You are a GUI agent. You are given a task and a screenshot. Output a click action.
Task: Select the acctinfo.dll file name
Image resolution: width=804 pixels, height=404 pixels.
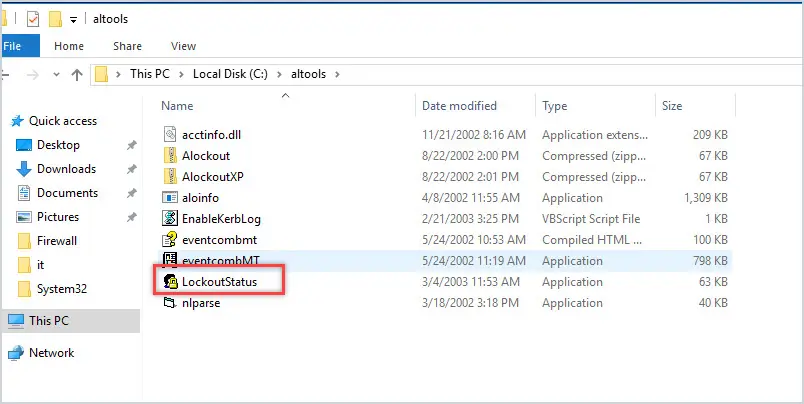pyautogui.click(x=211, y=135)
